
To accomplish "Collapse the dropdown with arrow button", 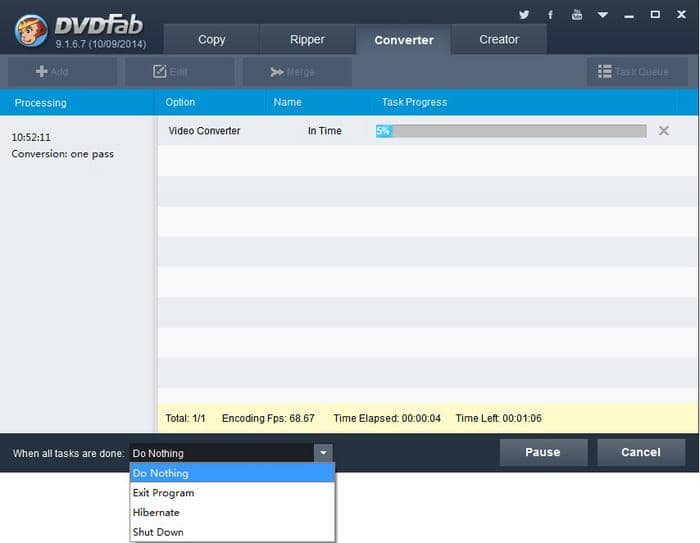I will pyautogui.click(x=323, y=453).
